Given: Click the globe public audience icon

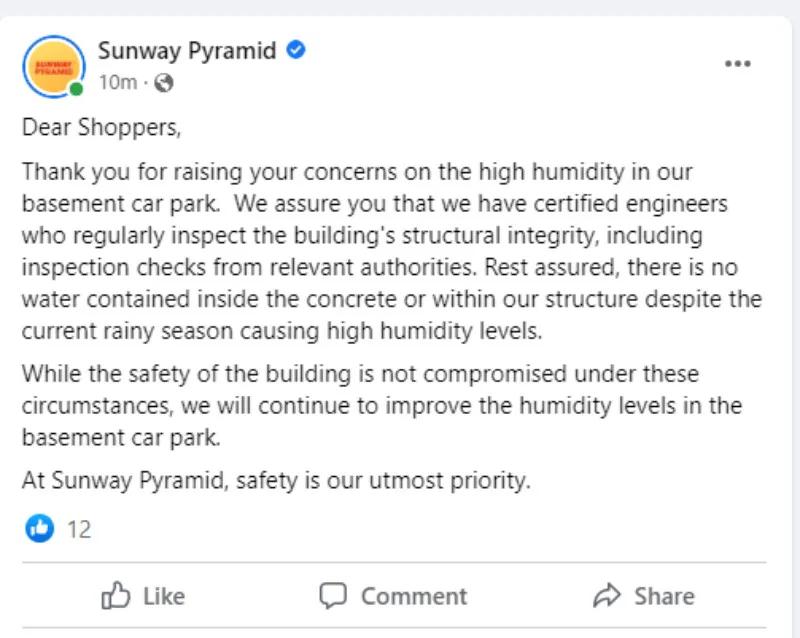Looking at the screenshot, I should tap(163, 83).
